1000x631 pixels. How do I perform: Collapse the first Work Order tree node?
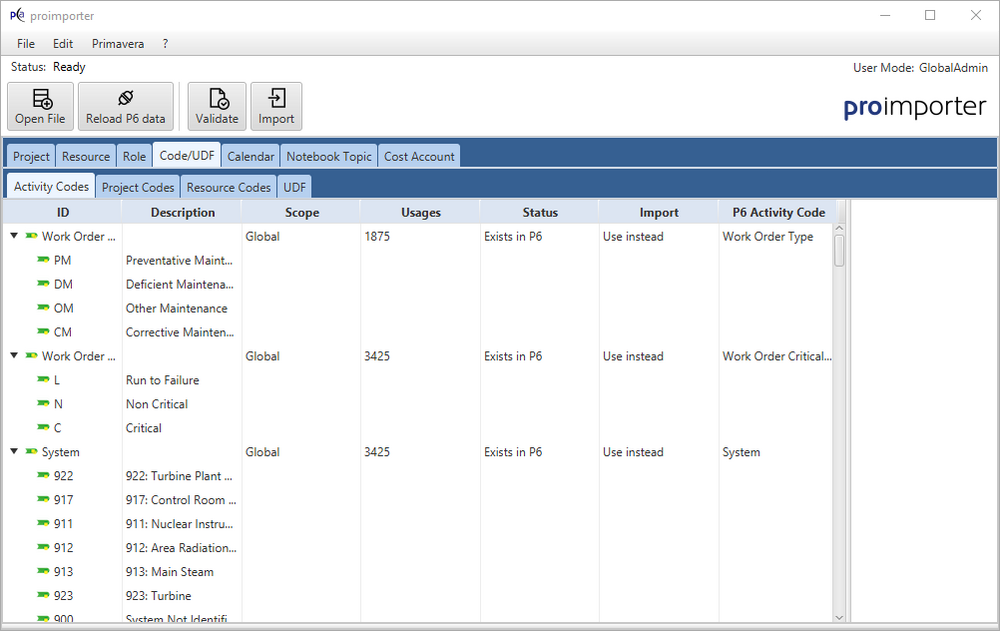coord(14,237)
